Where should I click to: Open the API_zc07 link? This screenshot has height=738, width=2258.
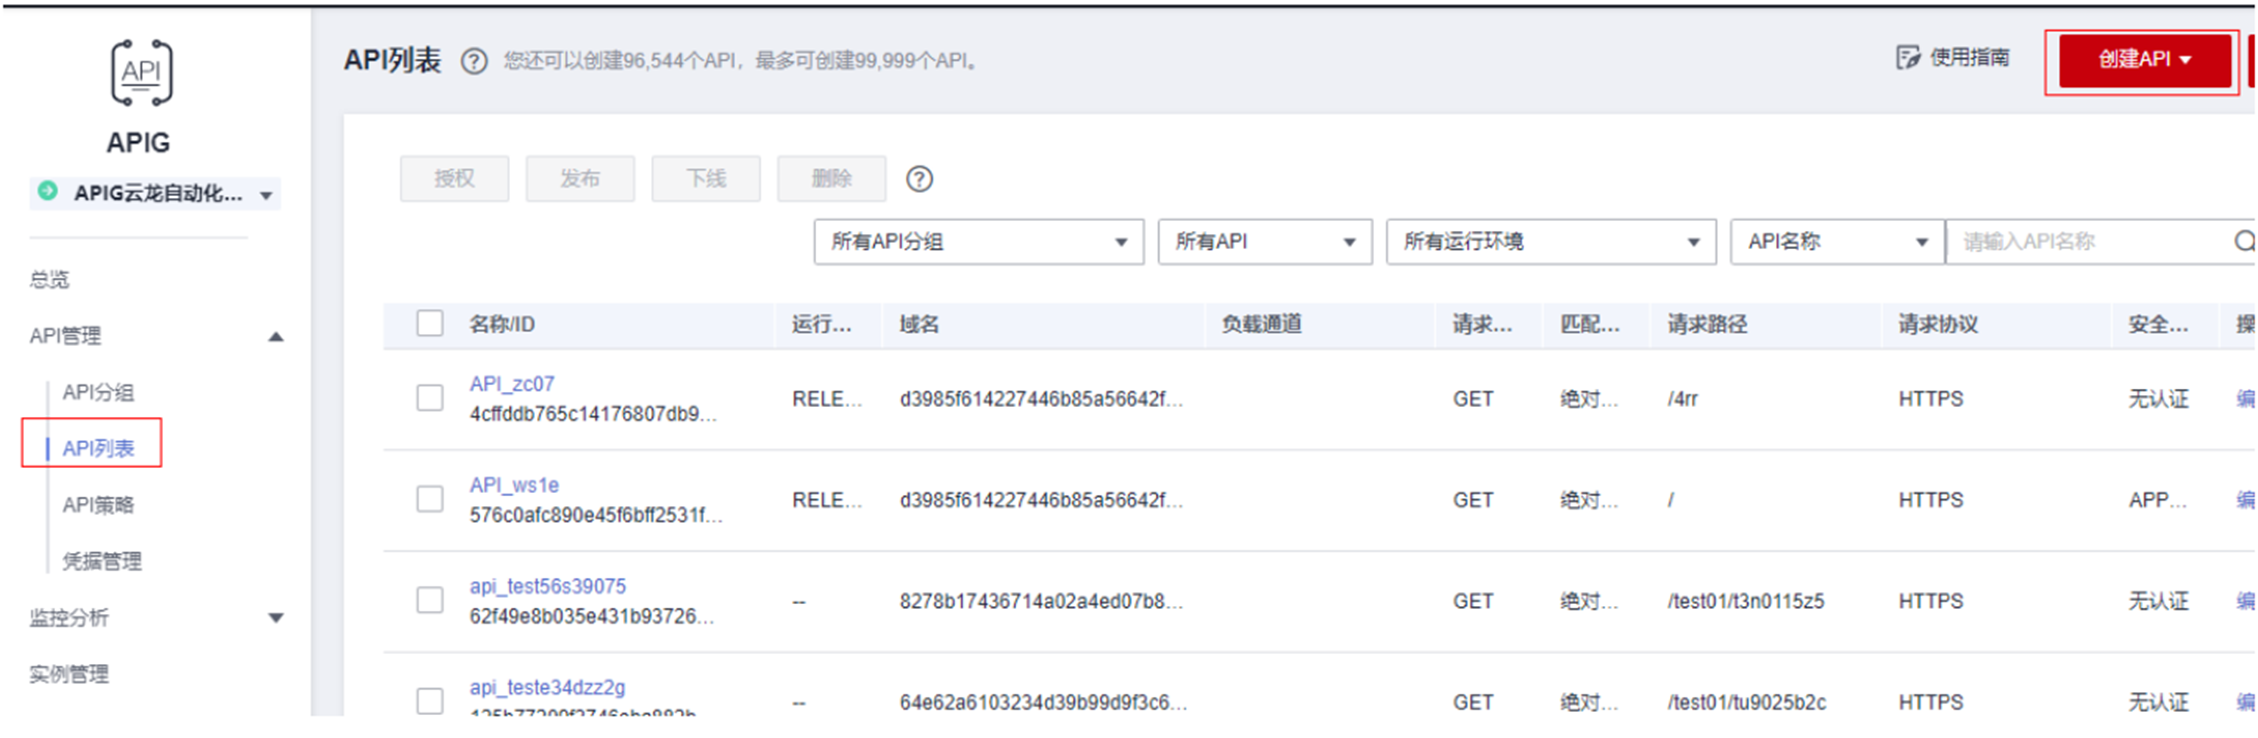[x=512, y=384]
